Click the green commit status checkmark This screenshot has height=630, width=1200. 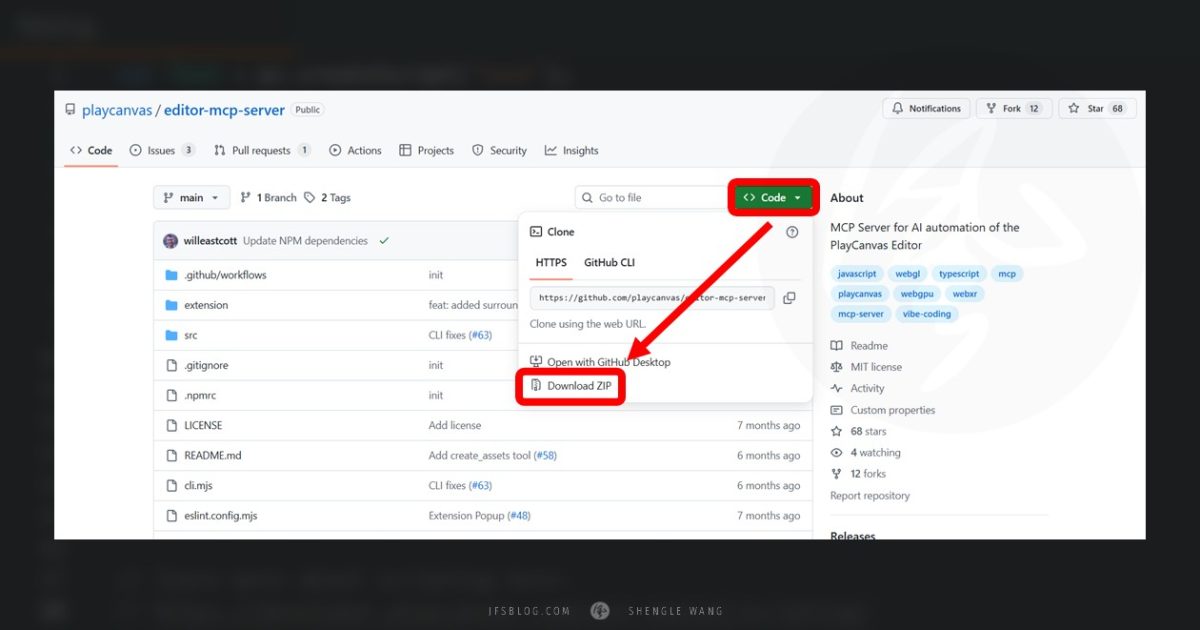[384, 241]
